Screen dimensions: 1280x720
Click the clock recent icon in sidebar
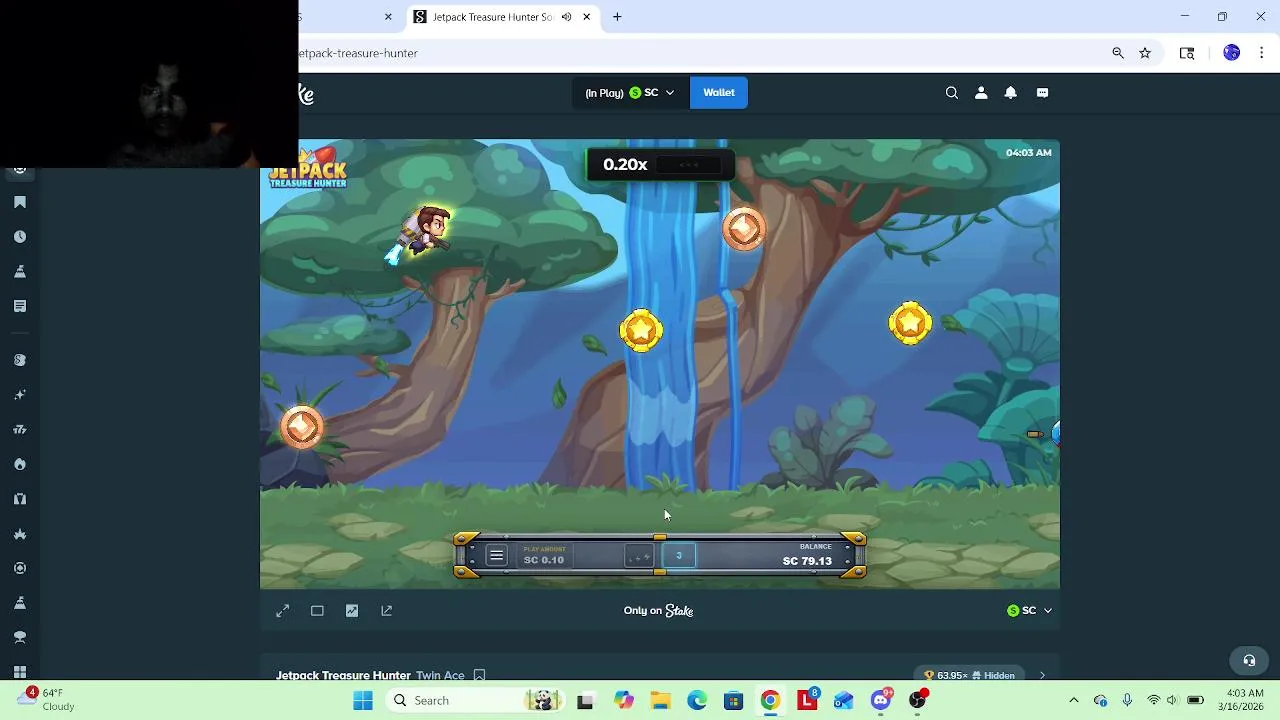pyautogui.click(x=20, y=237)
